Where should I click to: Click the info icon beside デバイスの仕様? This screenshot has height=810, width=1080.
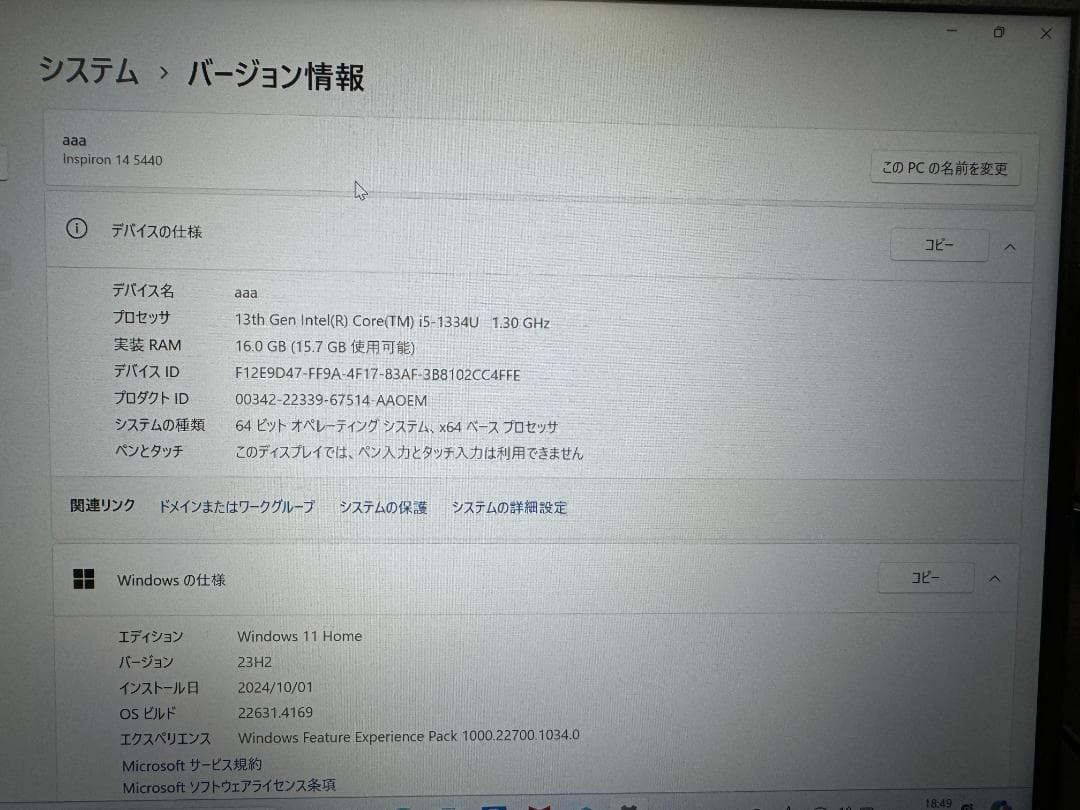coord(76,229)
